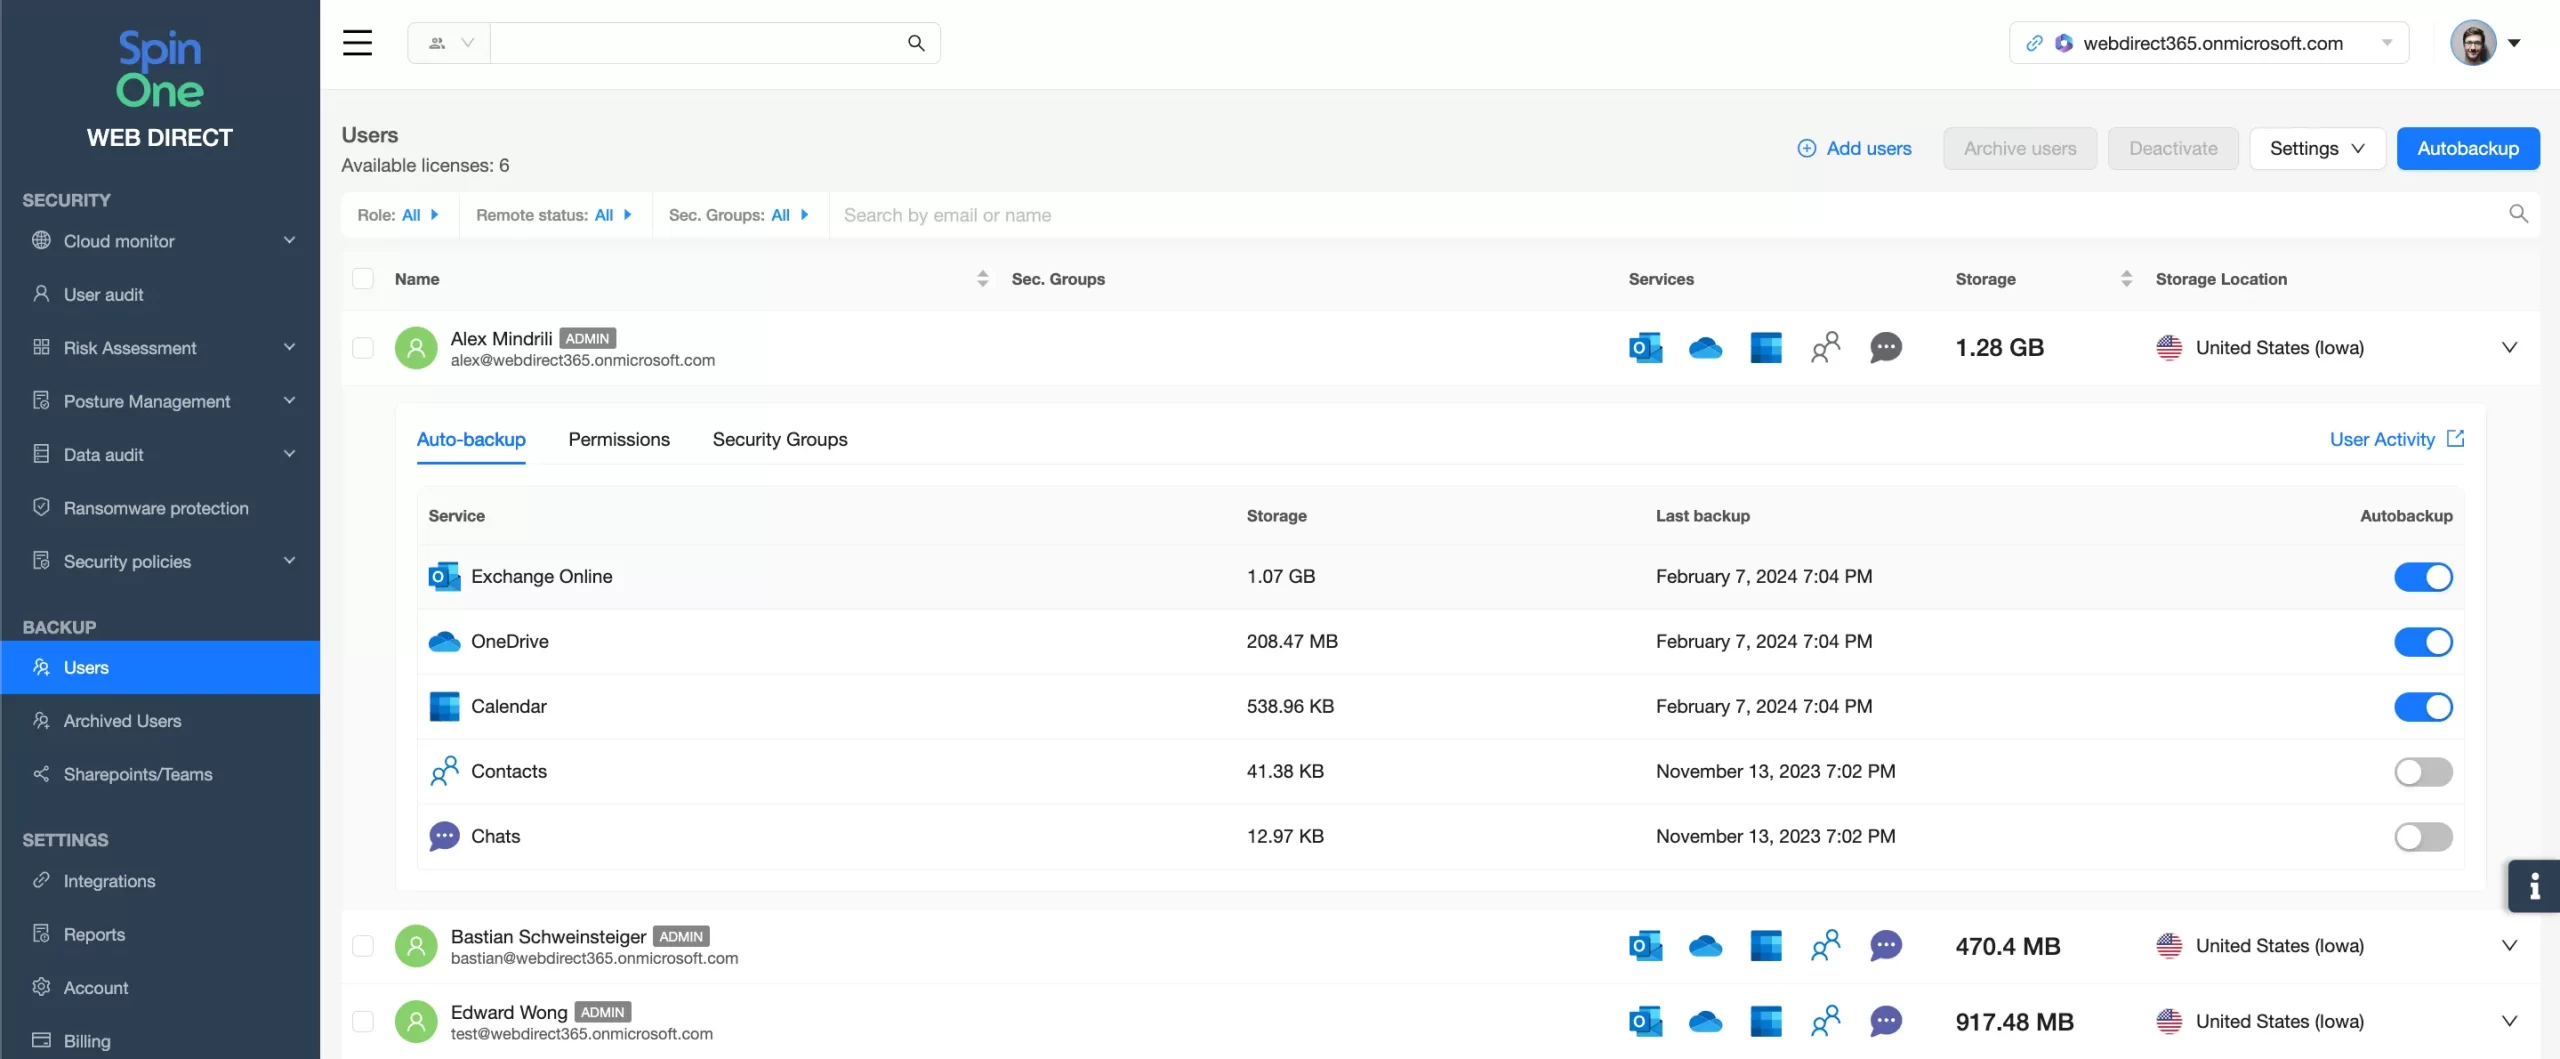Click the Chats icon in Edward Wong's row
2560x1059 pixels.
click(1885, 1022)
